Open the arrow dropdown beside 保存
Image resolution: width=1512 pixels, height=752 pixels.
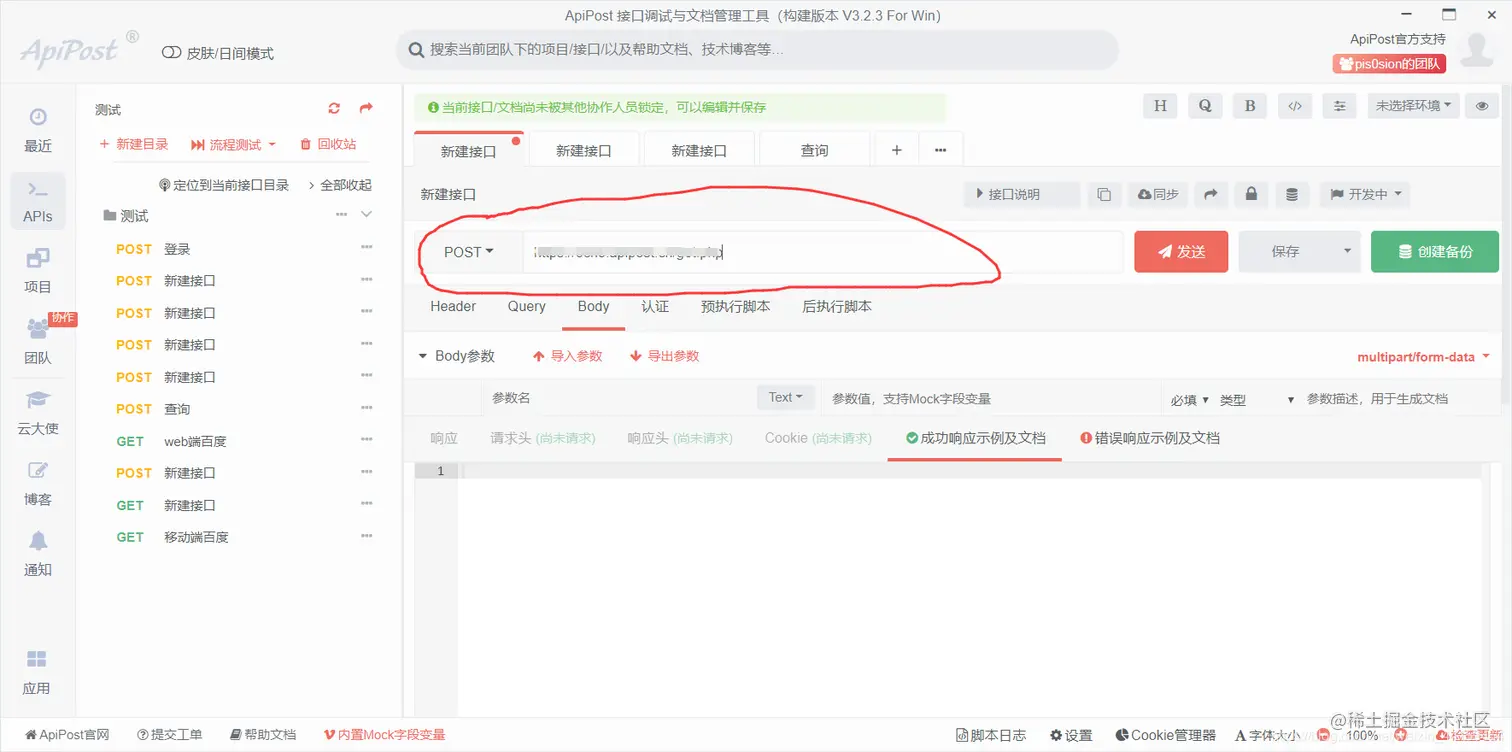click(1347, 251)
